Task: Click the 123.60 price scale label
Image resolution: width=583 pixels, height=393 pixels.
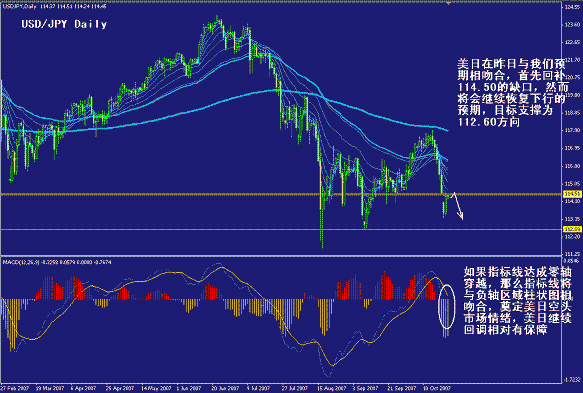Action: [573, 25]
